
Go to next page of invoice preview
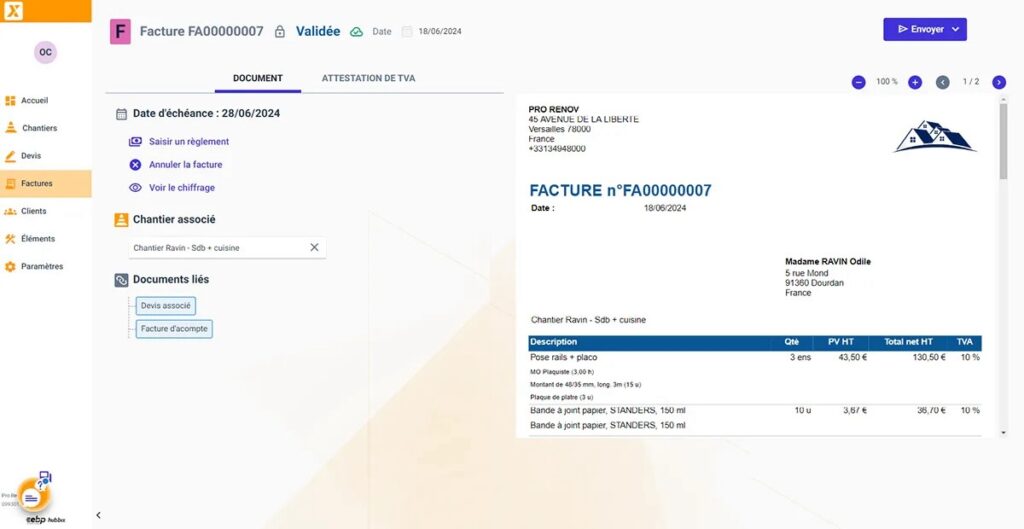coord(998,82)
